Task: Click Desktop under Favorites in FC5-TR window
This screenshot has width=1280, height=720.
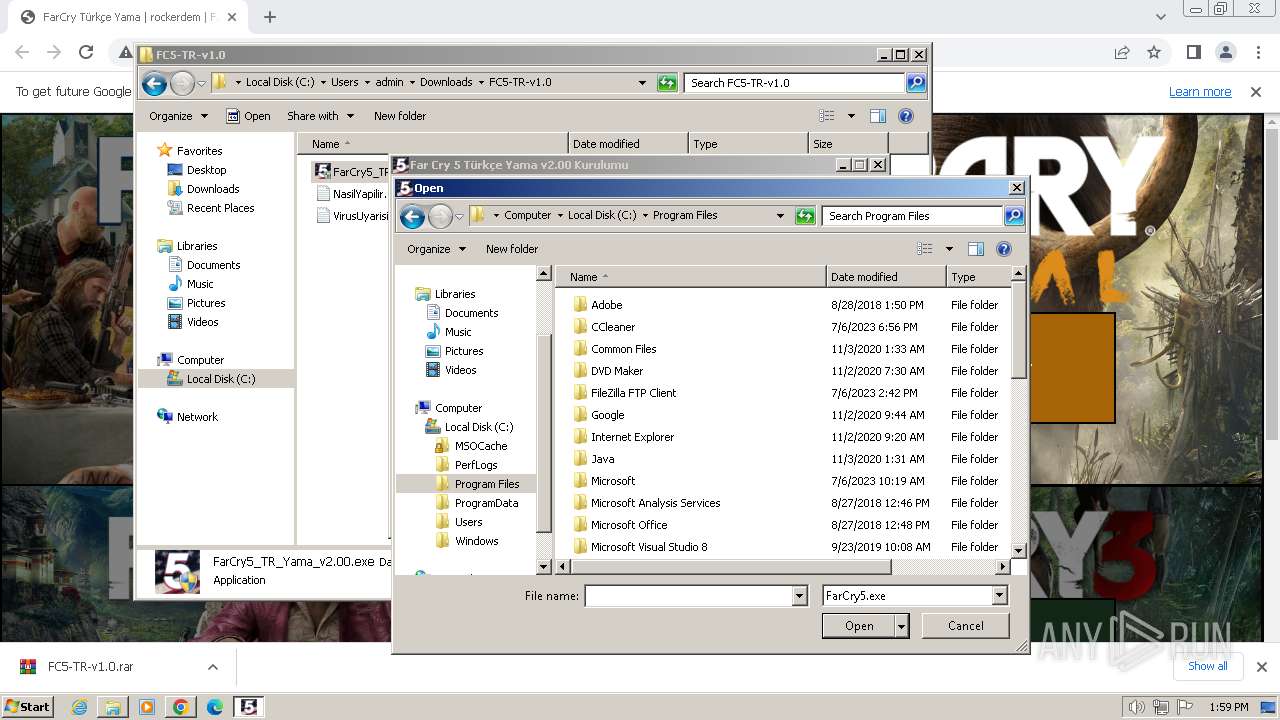Action: 206,170
